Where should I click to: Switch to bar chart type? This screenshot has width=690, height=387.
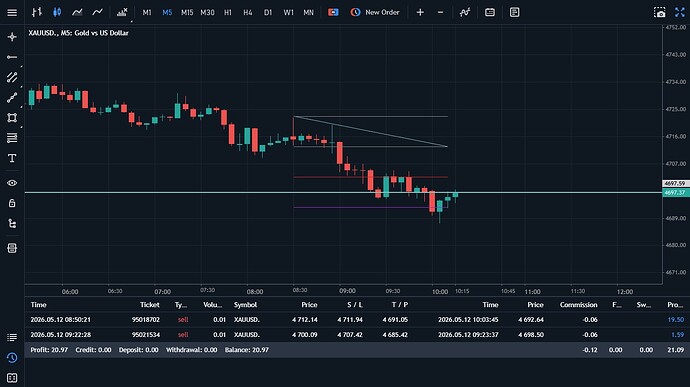37,12
